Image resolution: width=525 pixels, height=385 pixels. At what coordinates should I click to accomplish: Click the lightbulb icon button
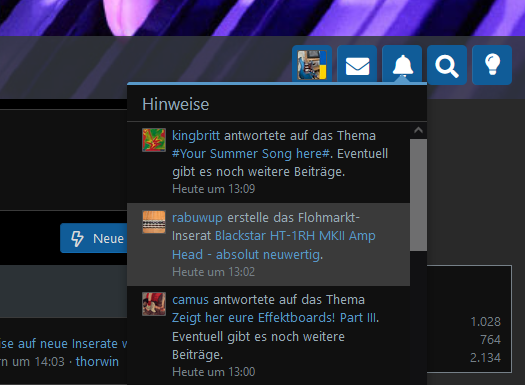click(x=492, y=65)
